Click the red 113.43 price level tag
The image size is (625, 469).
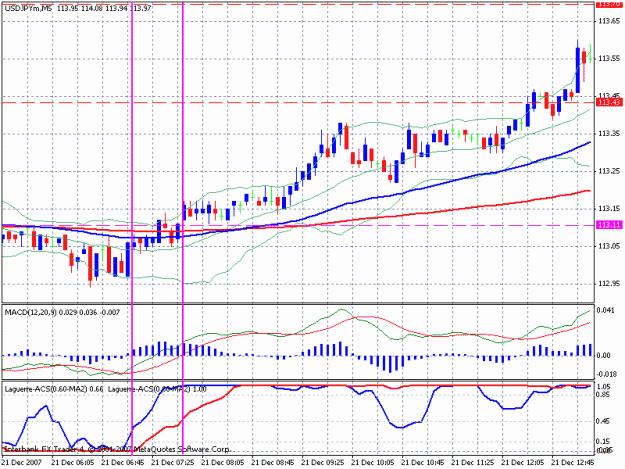[x=609, y=103]
